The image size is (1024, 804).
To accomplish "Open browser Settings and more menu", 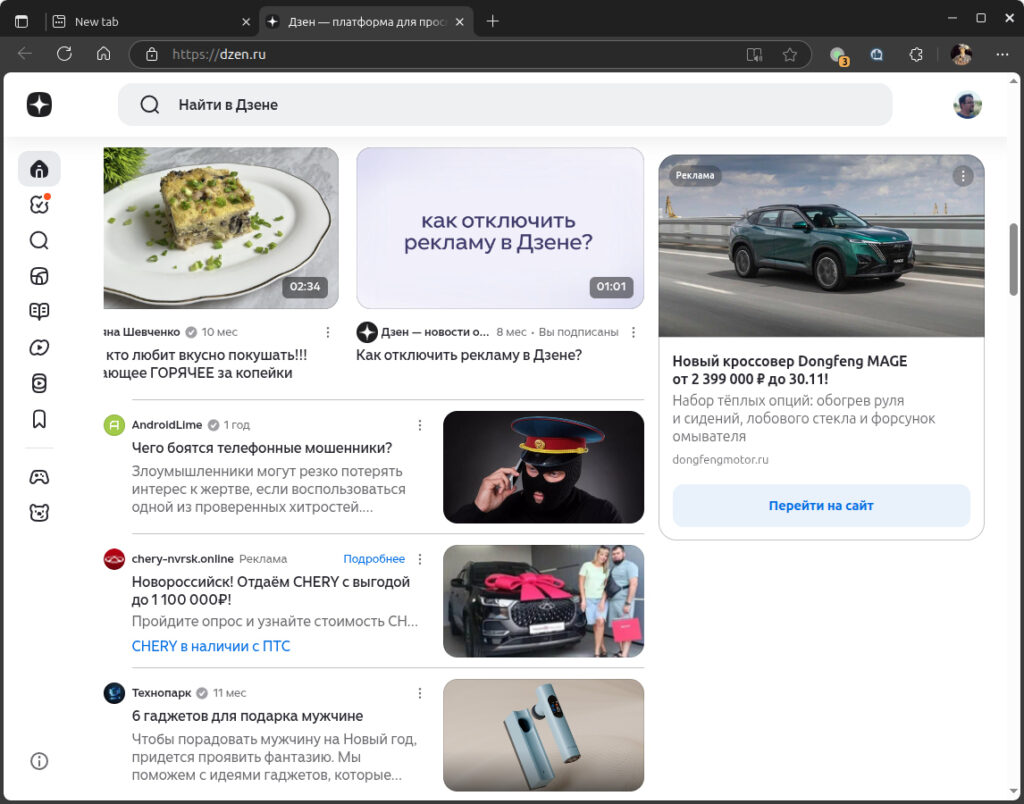I will click(1002, 54).
